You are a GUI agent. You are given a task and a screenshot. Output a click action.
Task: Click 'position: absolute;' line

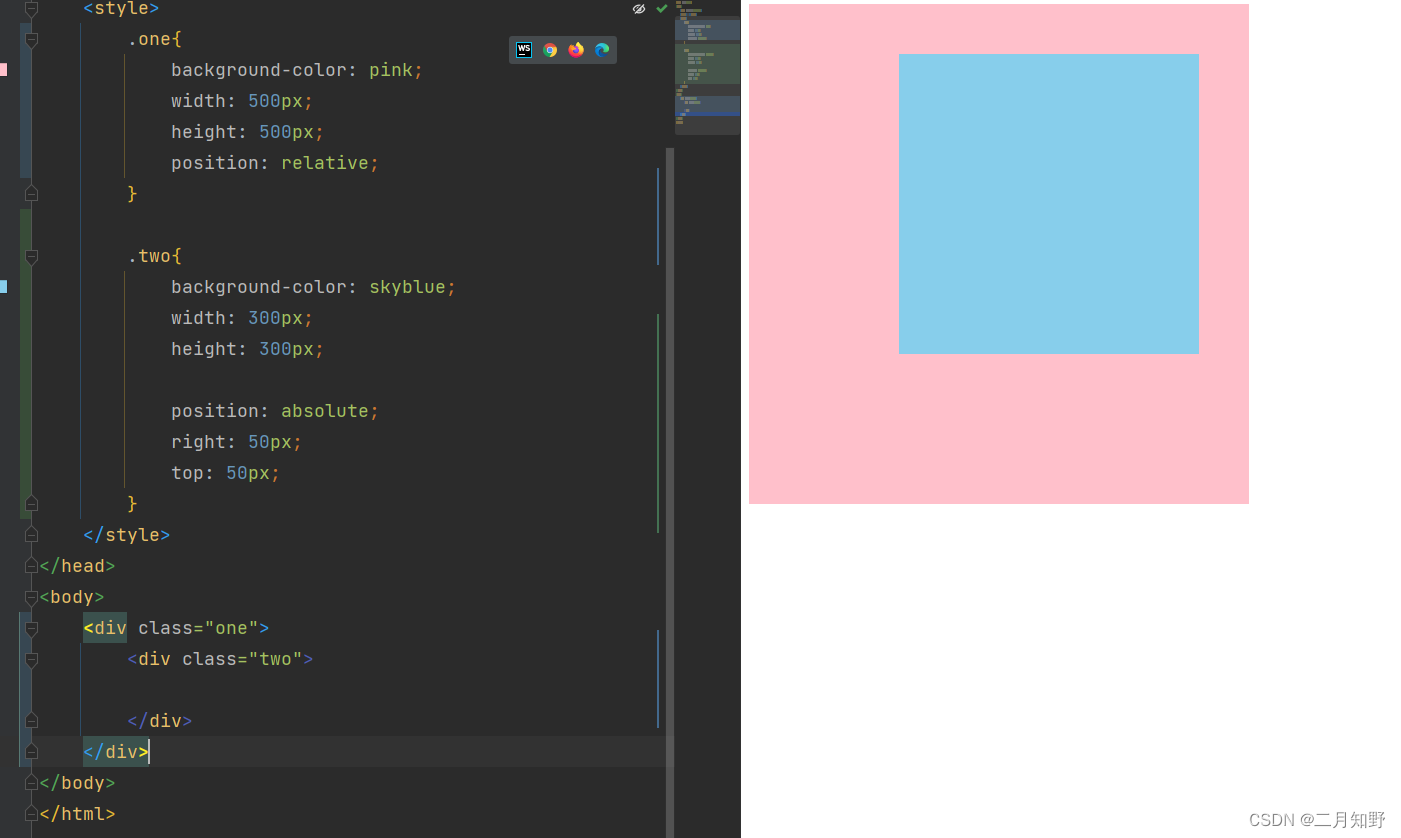[x=275, y=411]
